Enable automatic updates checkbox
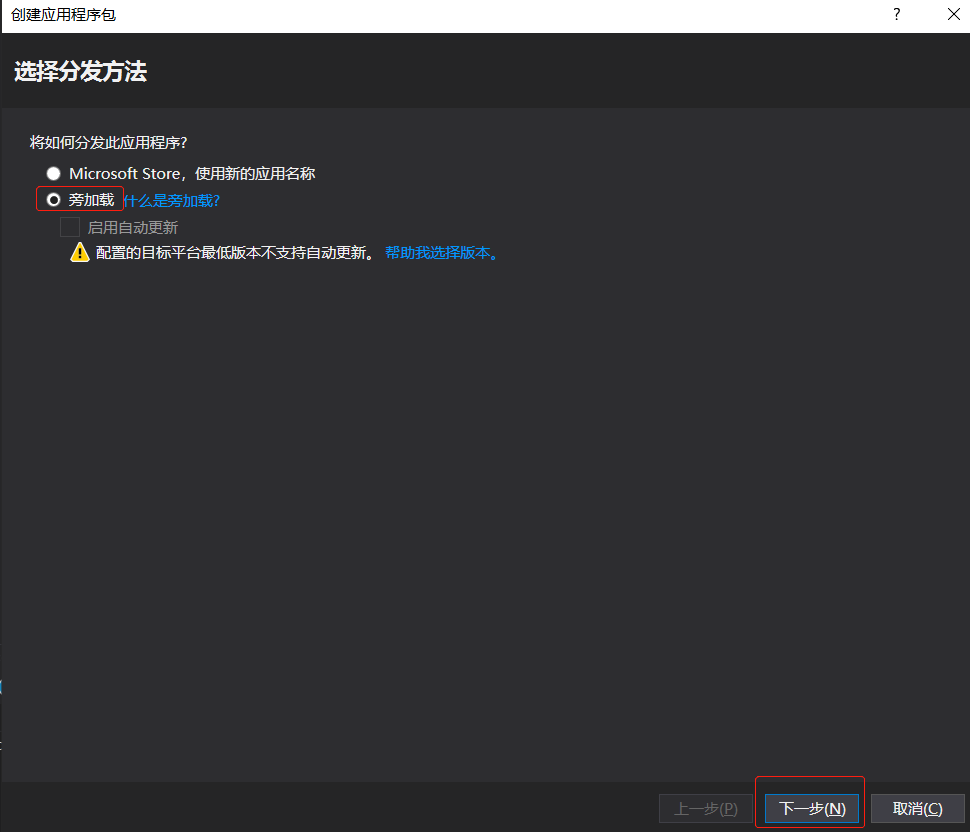Screen dimensions: 970x832 69,226
